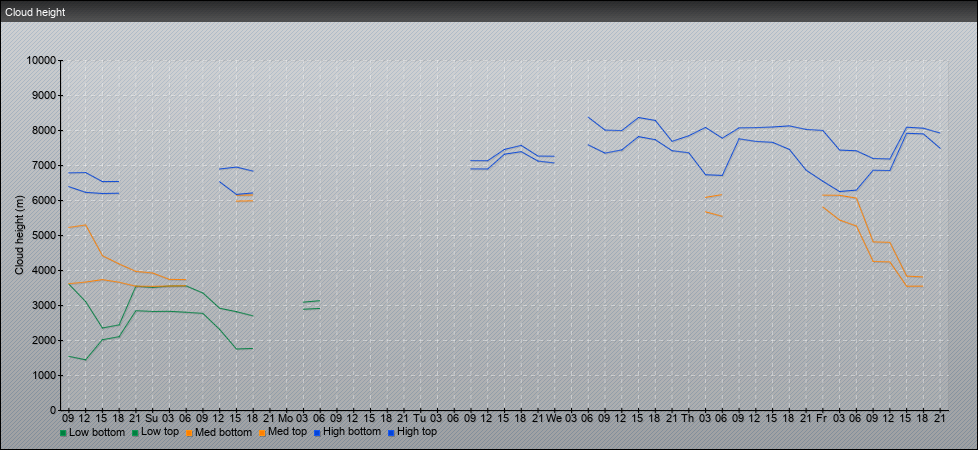Click the Fr day label on x-axis
Screen dimensions: 978x450
(x=822, y=418)
